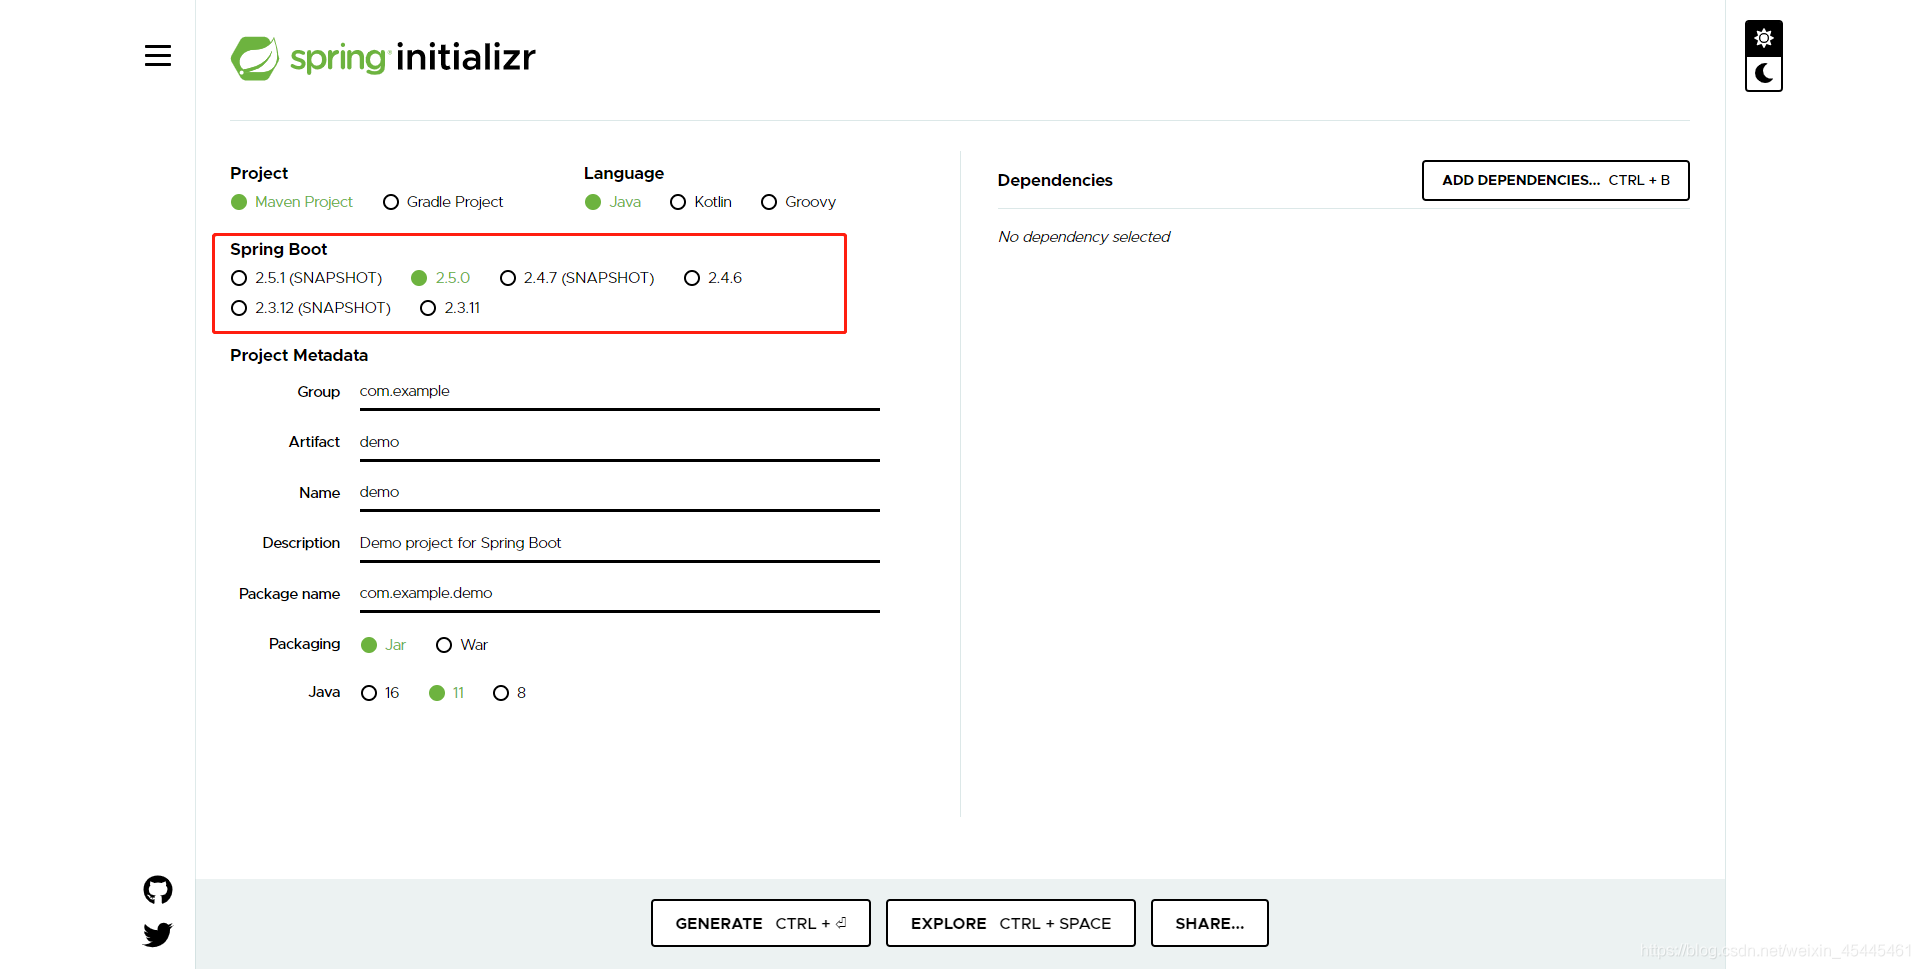Screen dimensions: 1920x969
Task: Choose Kotlin as language
Action: click(701, 202)
